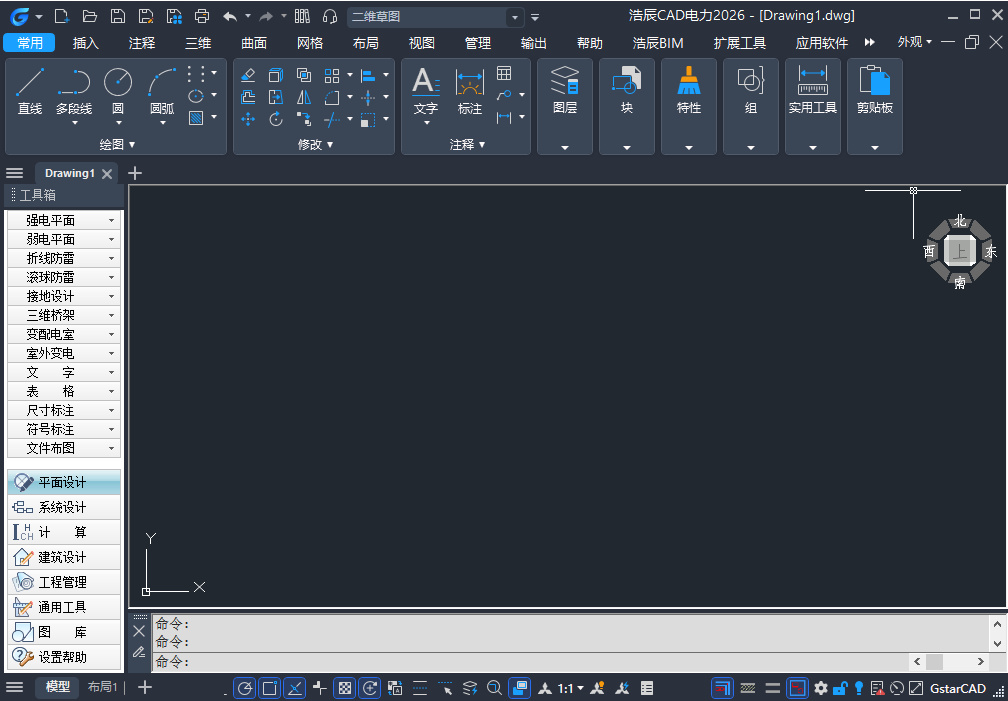
Task: Toggle the checkered grid display icon
Action: [345, 688]
